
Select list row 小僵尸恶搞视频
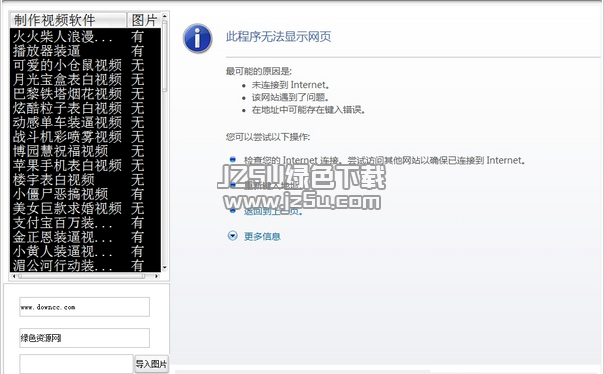coord(85,193)
